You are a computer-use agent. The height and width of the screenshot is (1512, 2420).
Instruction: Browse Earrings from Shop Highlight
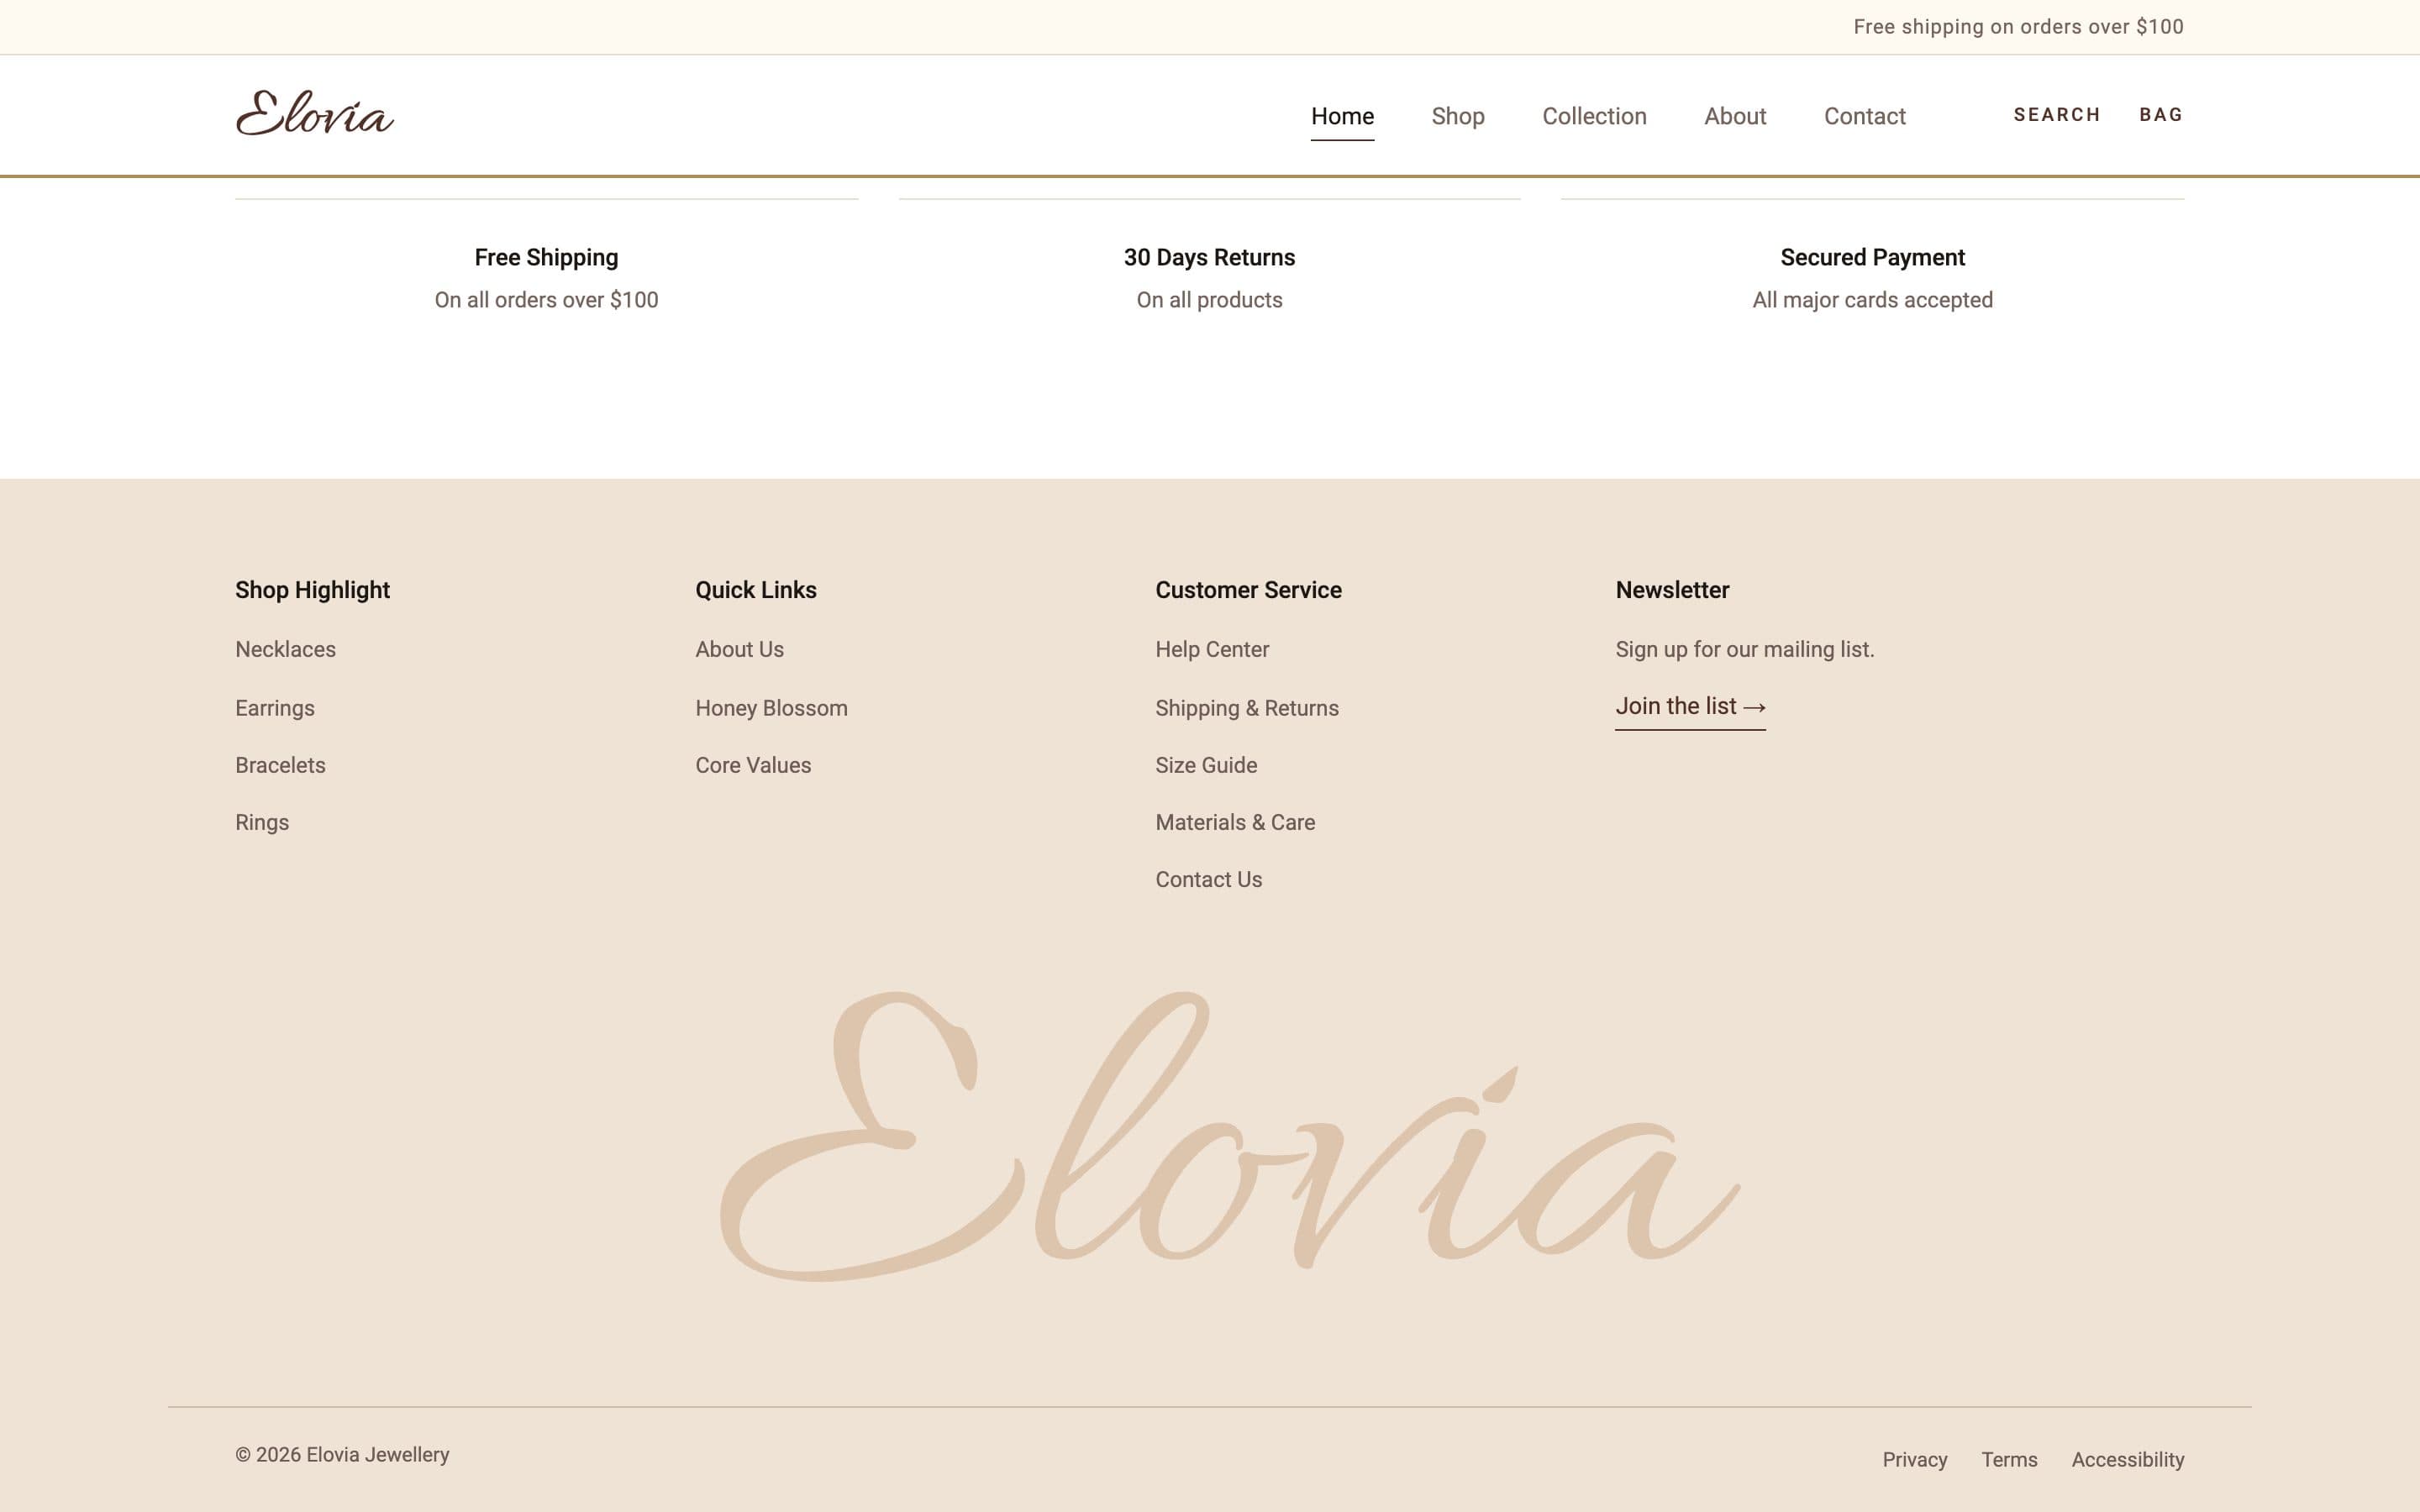click(275, 708)
